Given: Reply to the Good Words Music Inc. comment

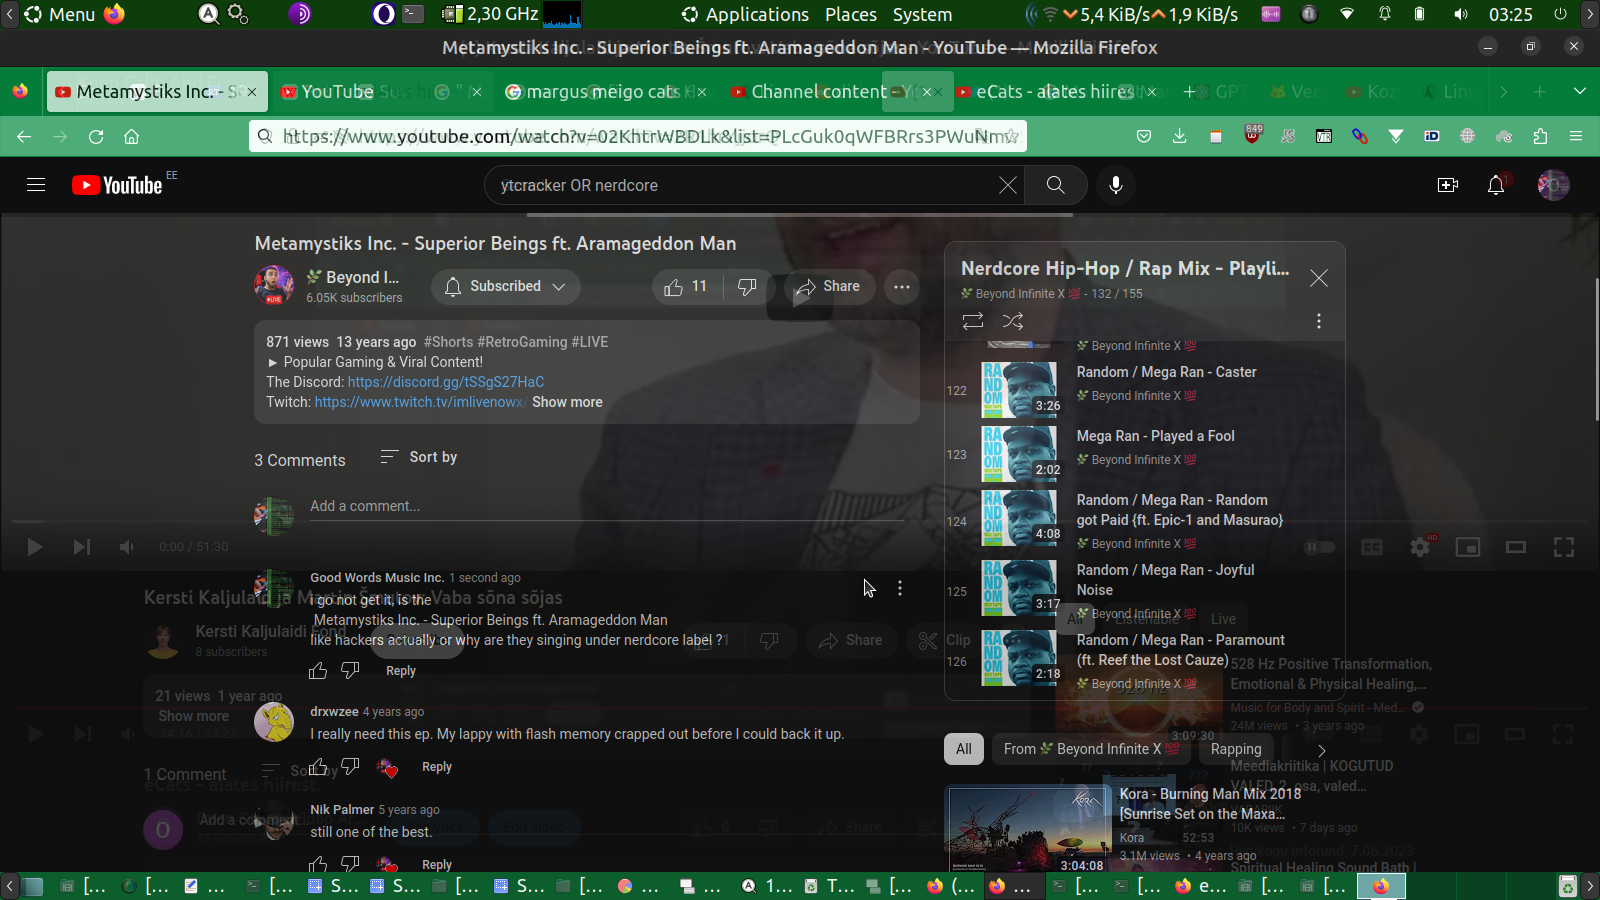Looking at the screenshot, I should pyautogui.click(x=401, y=670).
